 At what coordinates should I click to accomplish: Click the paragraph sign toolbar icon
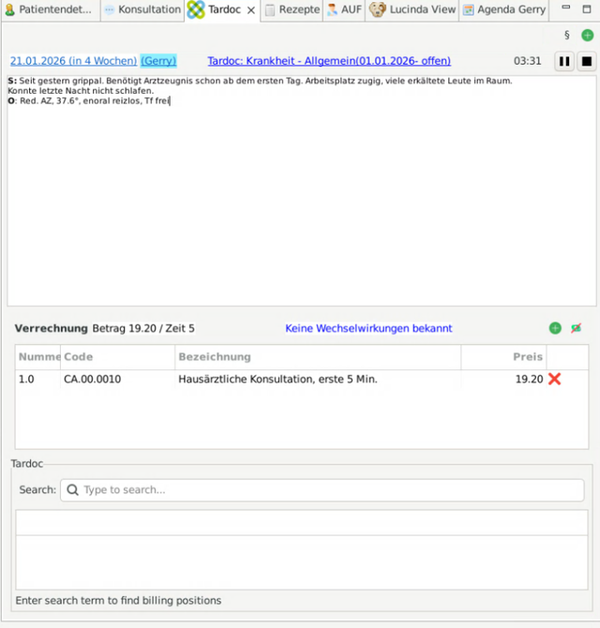pos(567,35)
